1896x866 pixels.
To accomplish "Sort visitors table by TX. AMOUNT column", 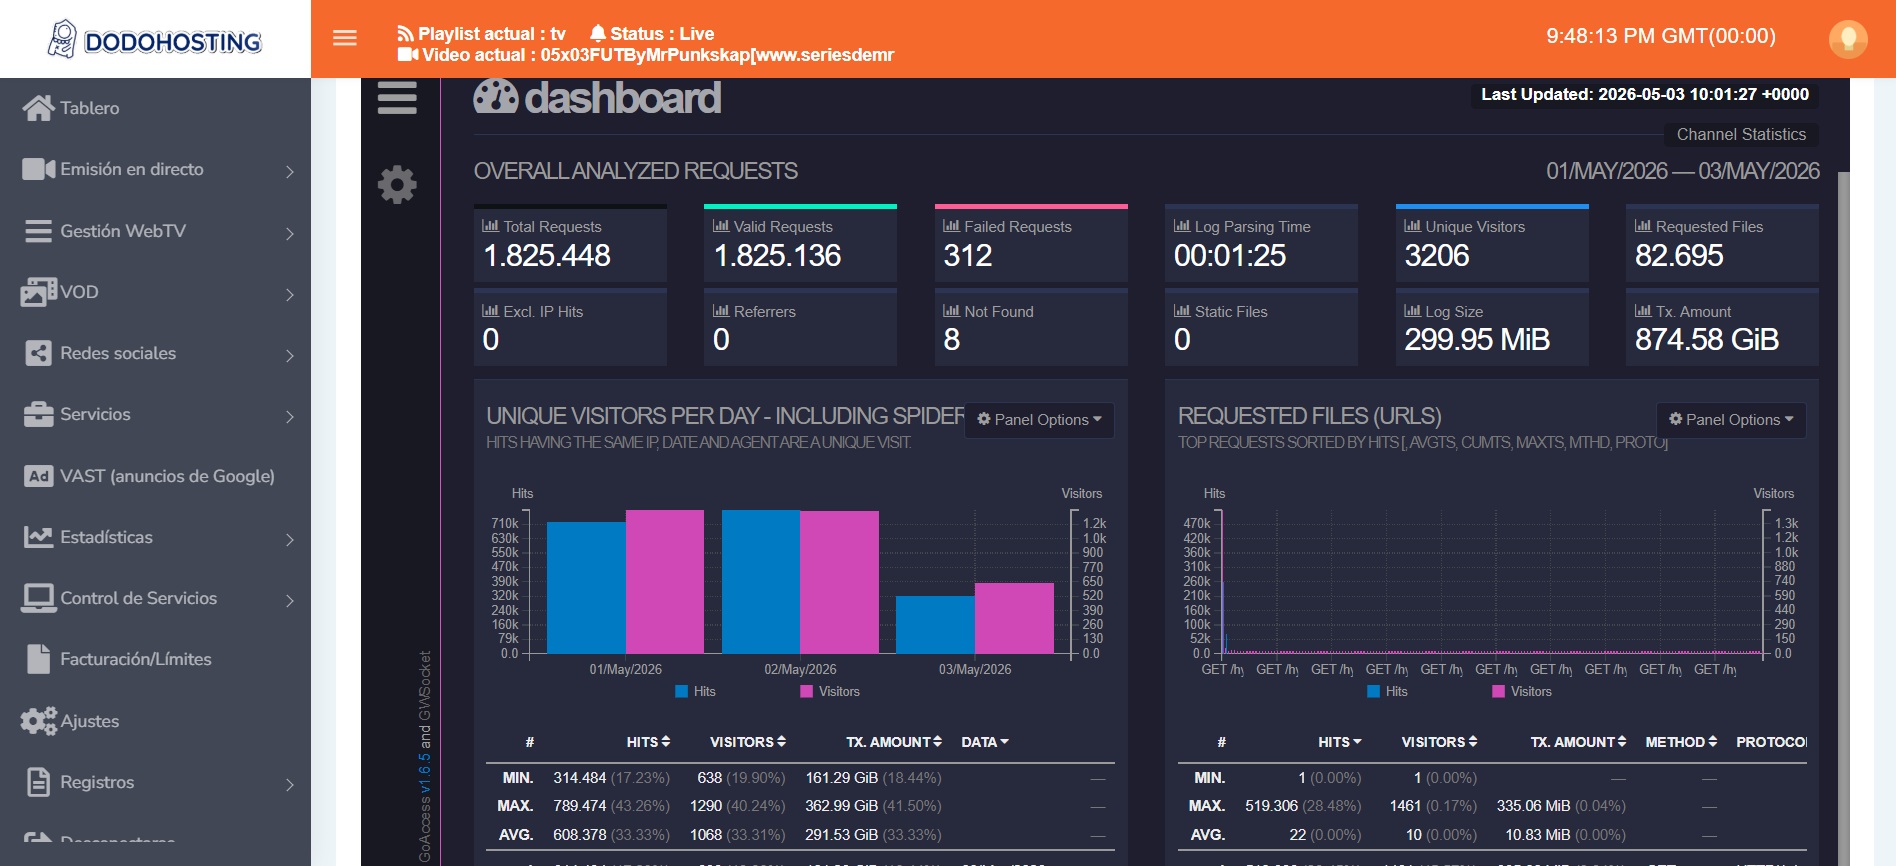I will (x=894, y=742).
